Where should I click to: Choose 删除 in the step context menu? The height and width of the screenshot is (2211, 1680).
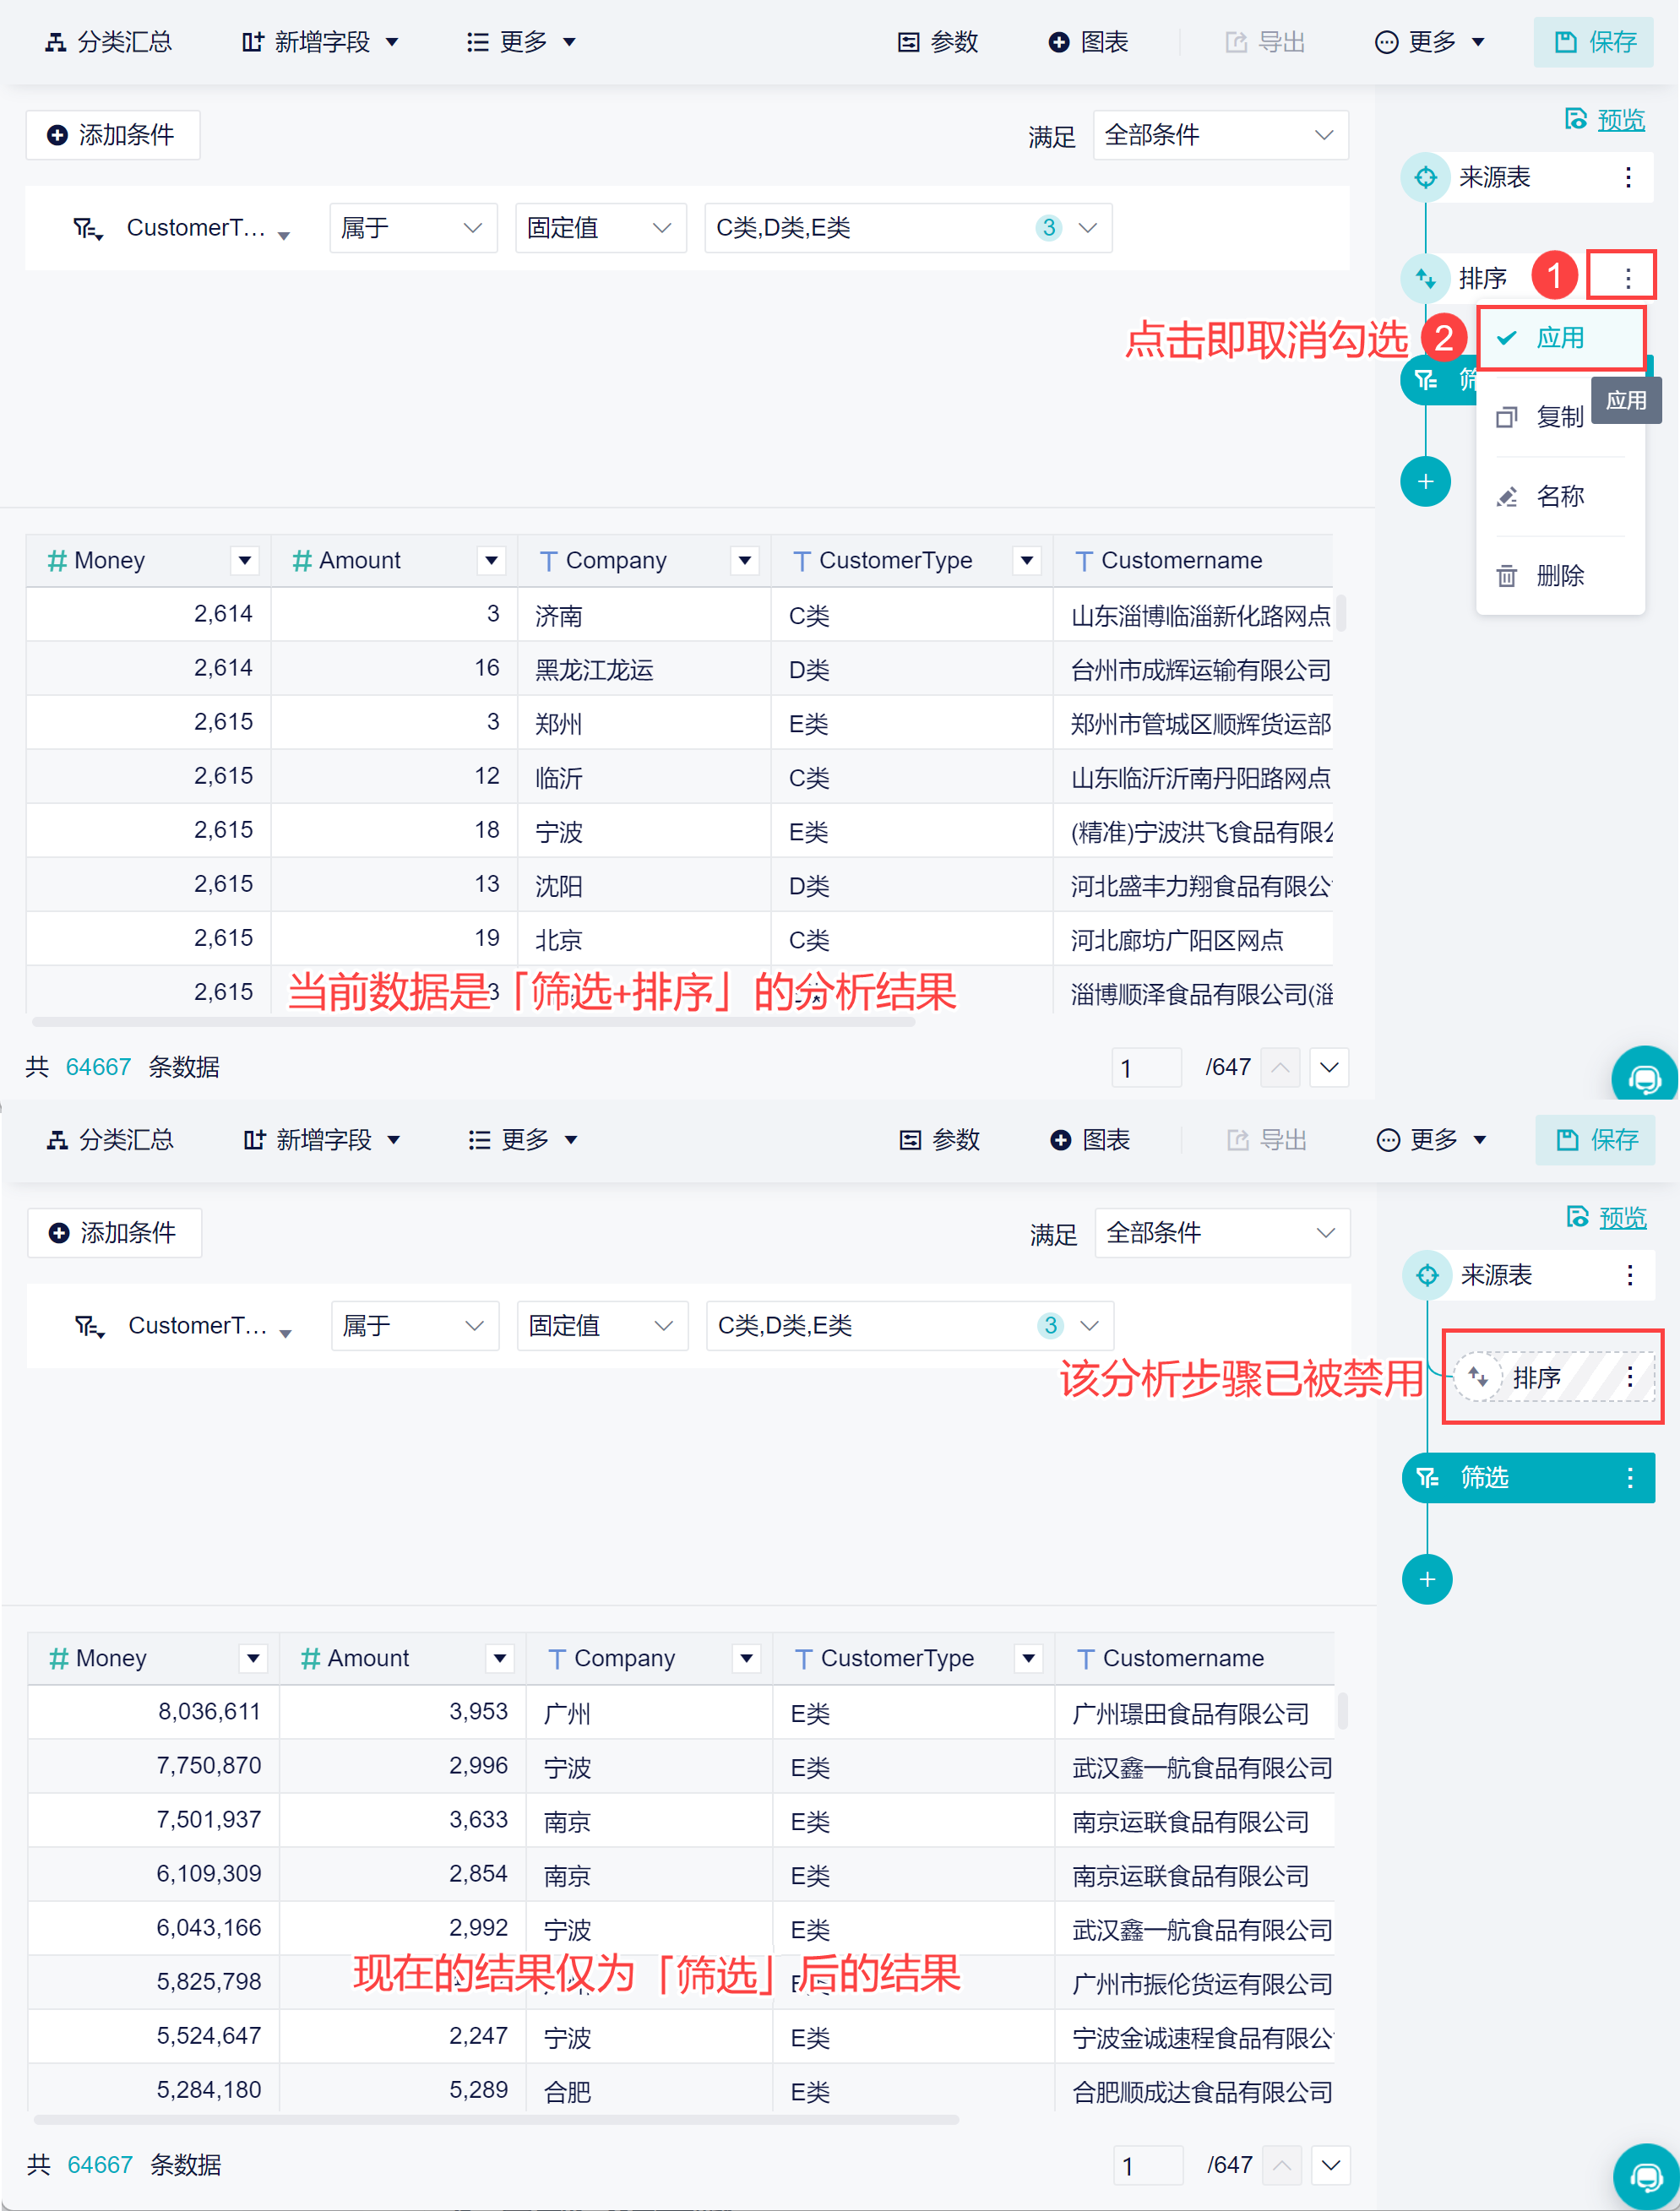(1559, 576)
